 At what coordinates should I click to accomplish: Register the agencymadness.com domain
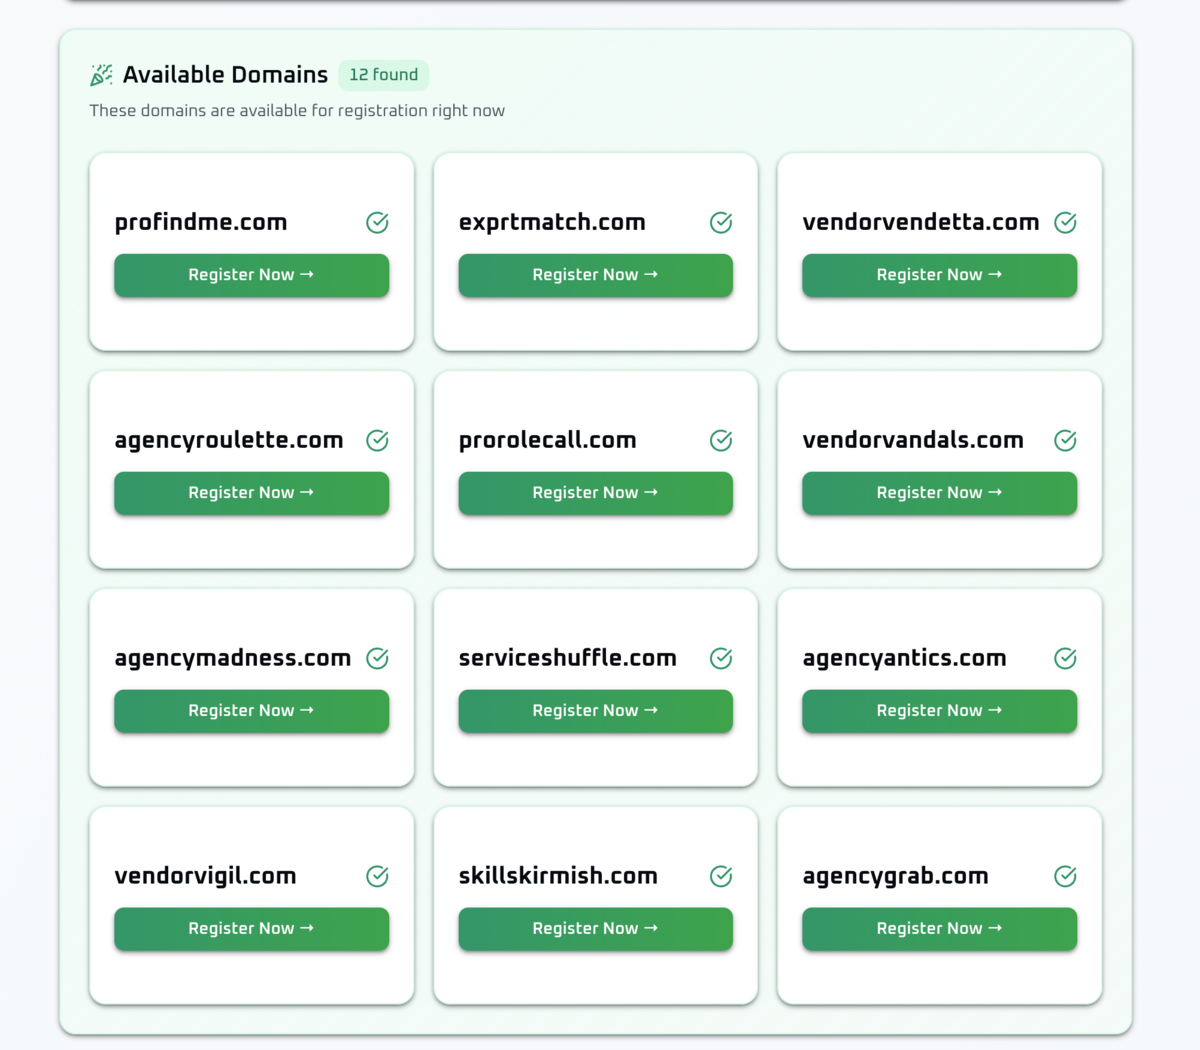pyautogui.click(x=251, y=711)
